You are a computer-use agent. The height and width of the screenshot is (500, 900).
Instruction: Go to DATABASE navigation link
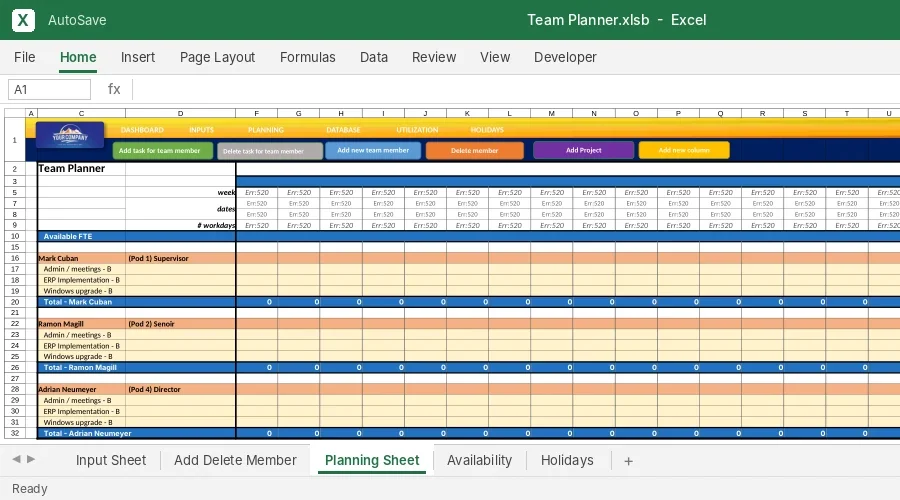point(343,130)
